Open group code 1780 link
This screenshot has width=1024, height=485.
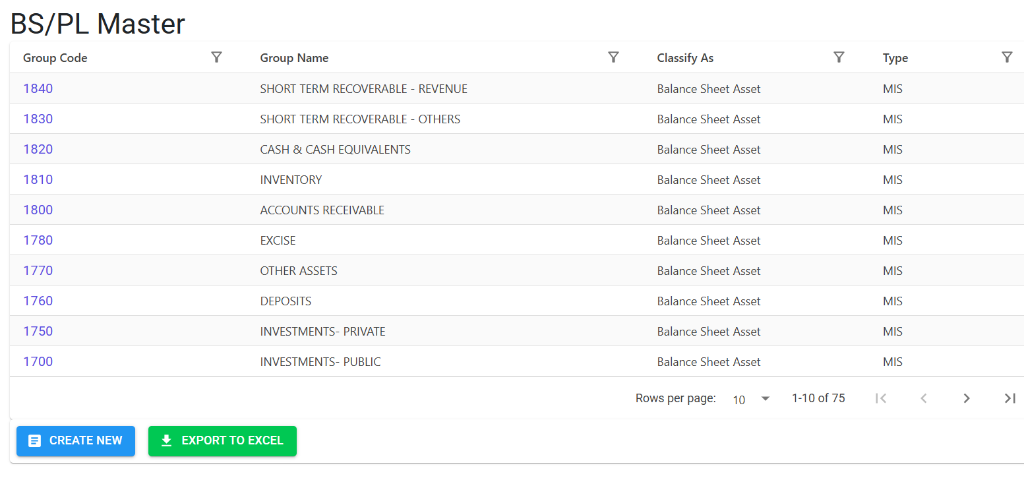click(38, 240)
